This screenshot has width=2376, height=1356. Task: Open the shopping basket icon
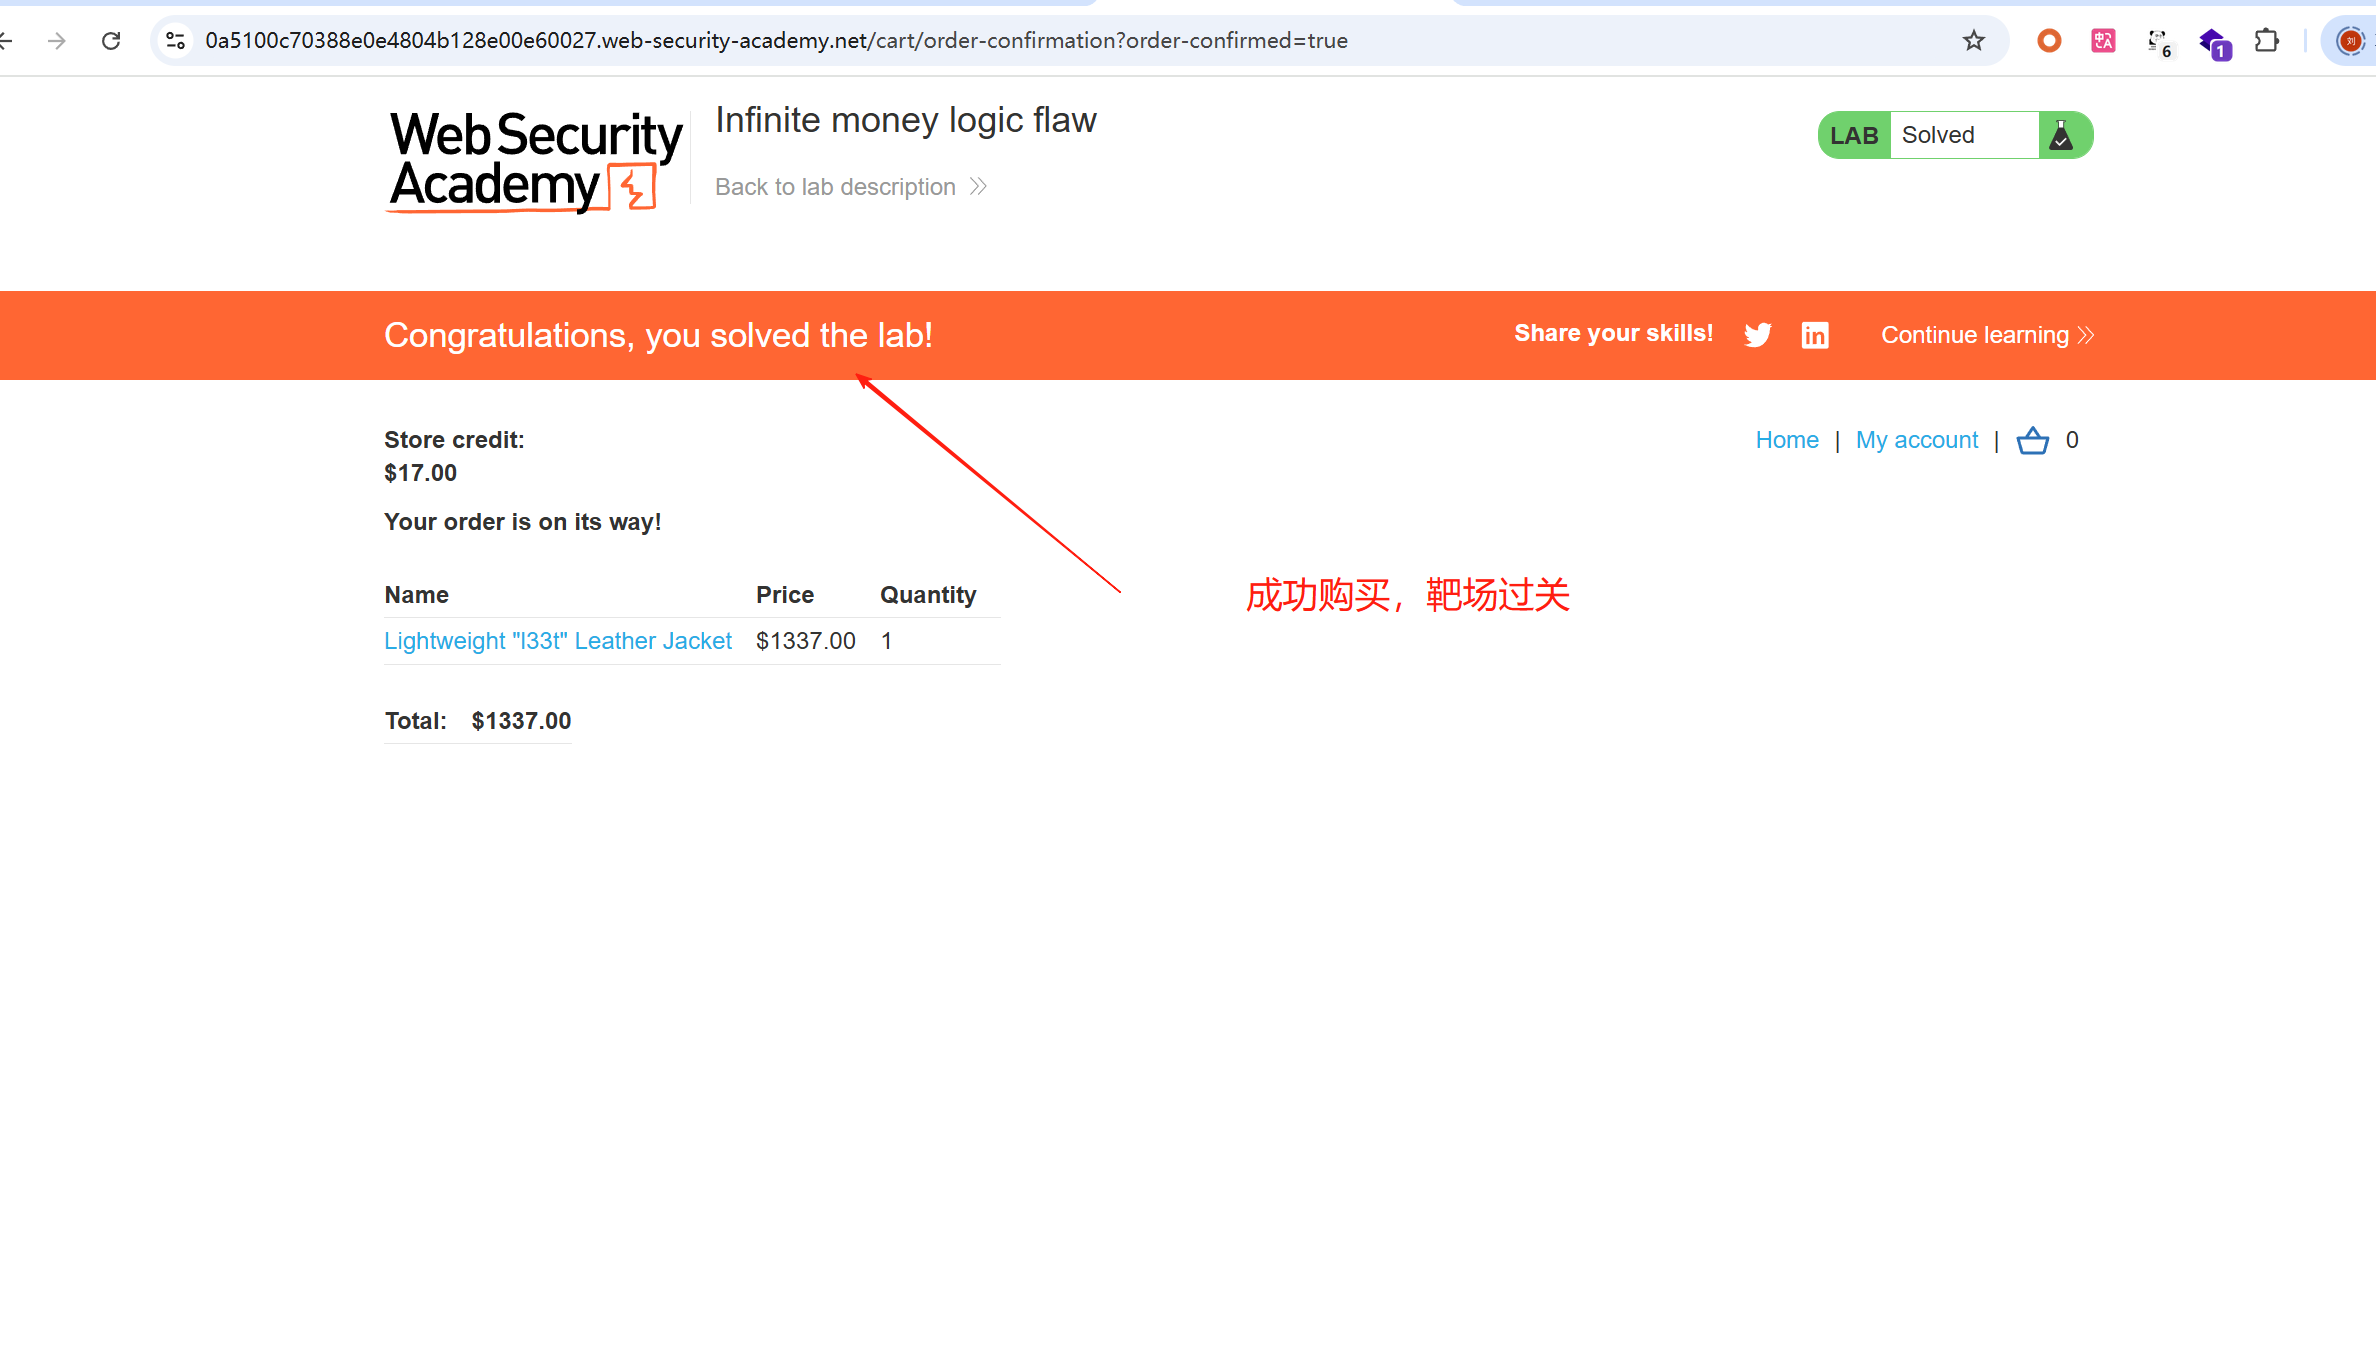2032,440
